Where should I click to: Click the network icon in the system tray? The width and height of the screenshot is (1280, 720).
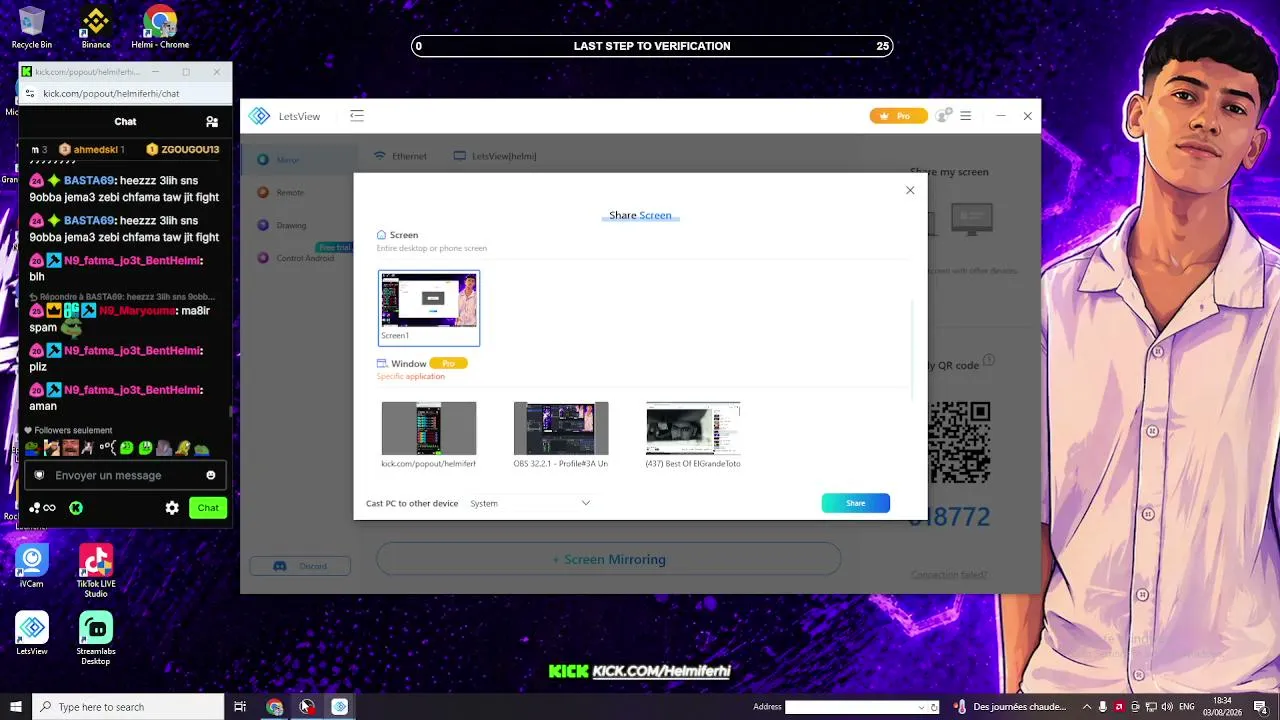point(1151,707)
